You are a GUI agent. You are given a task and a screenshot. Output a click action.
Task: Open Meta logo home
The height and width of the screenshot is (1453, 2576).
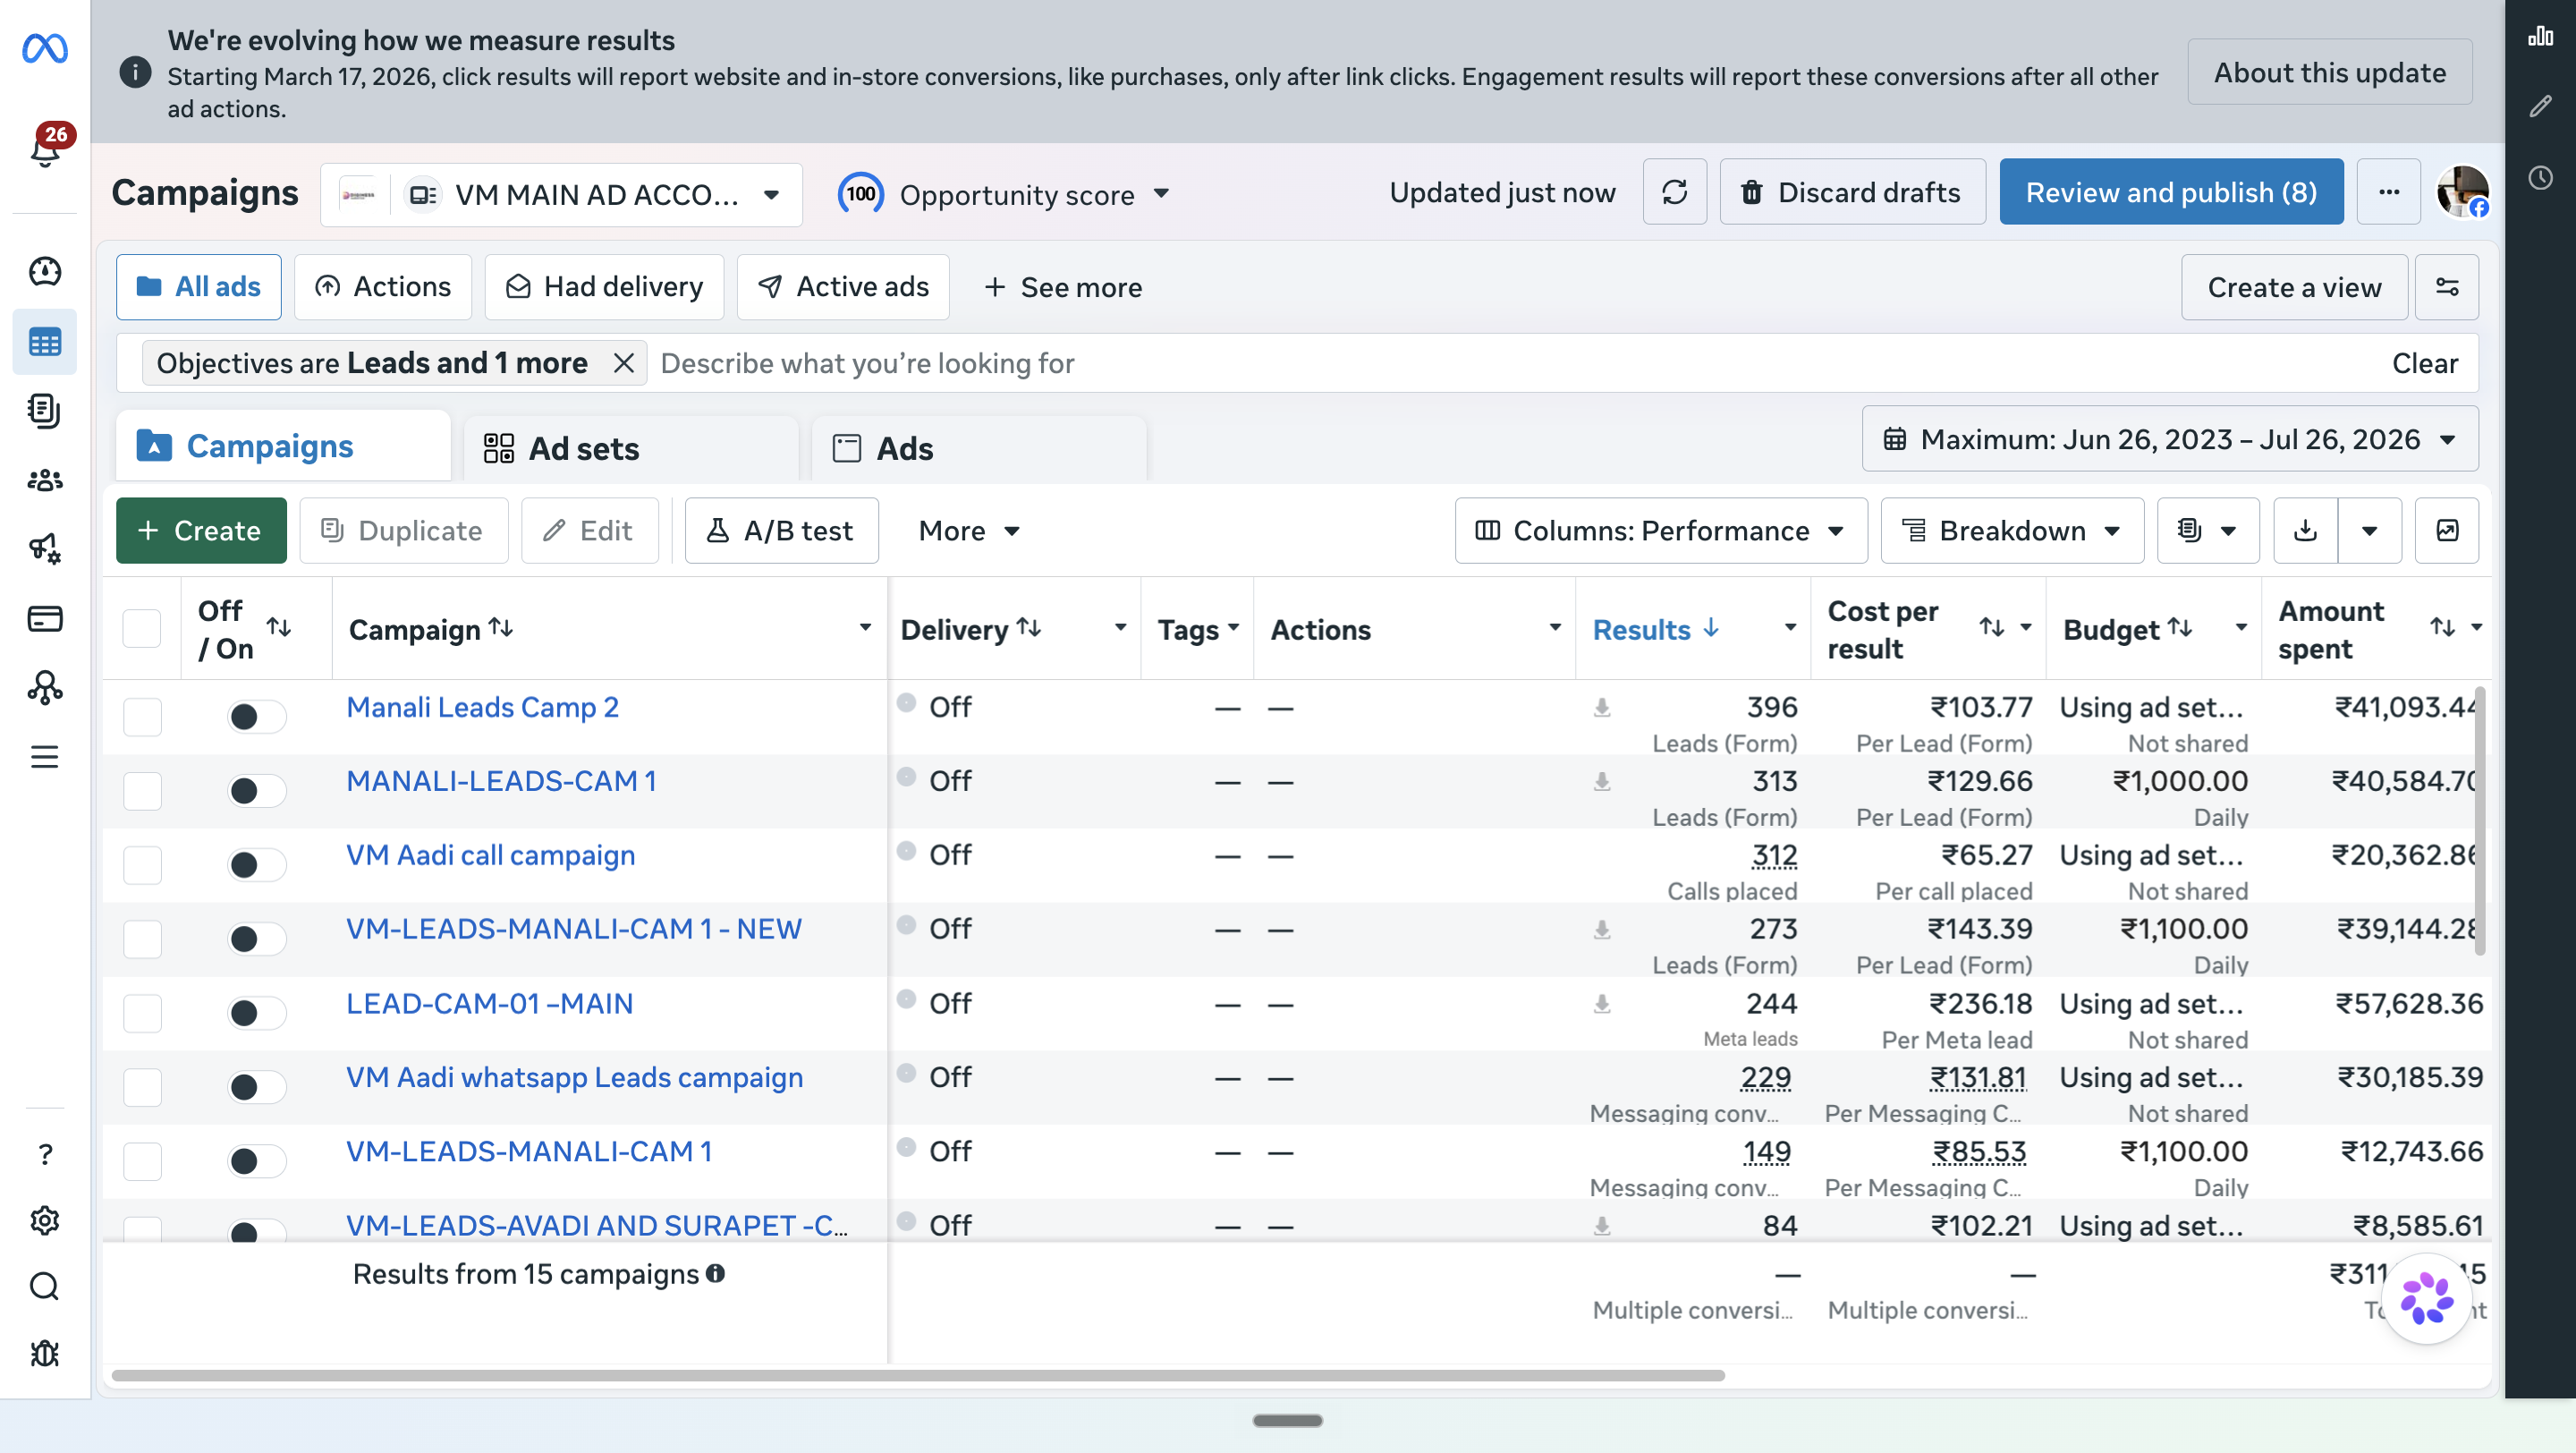click(45, 48)
